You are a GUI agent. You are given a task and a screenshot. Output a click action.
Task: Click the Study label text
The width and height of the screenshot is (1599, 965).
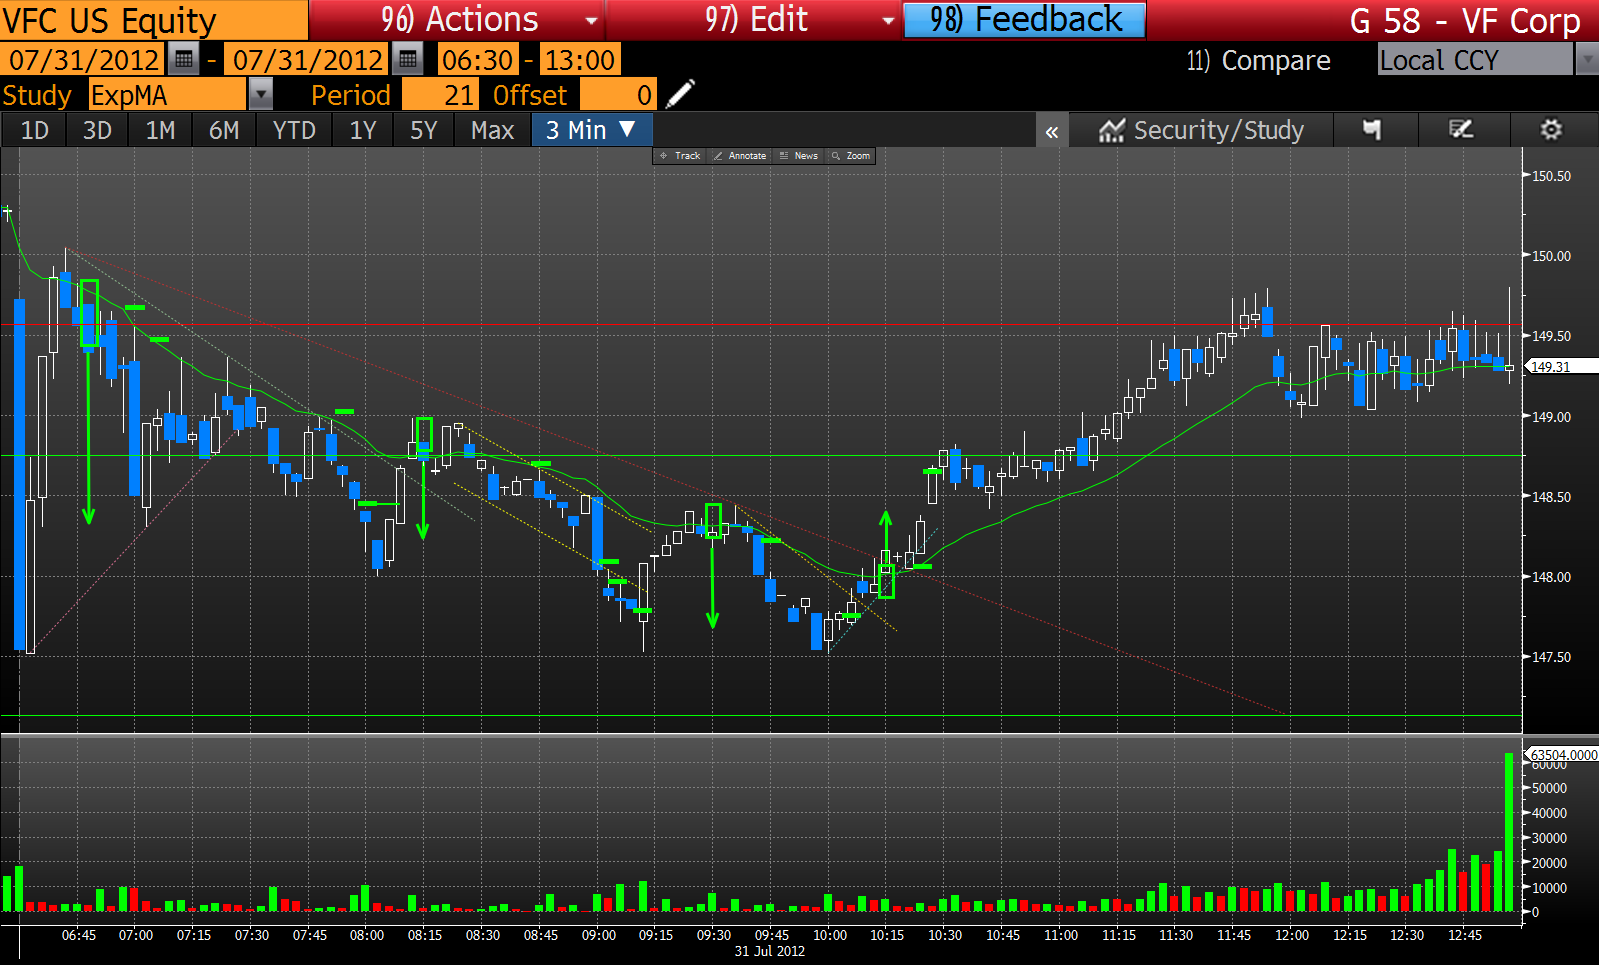tap(37, 95)
